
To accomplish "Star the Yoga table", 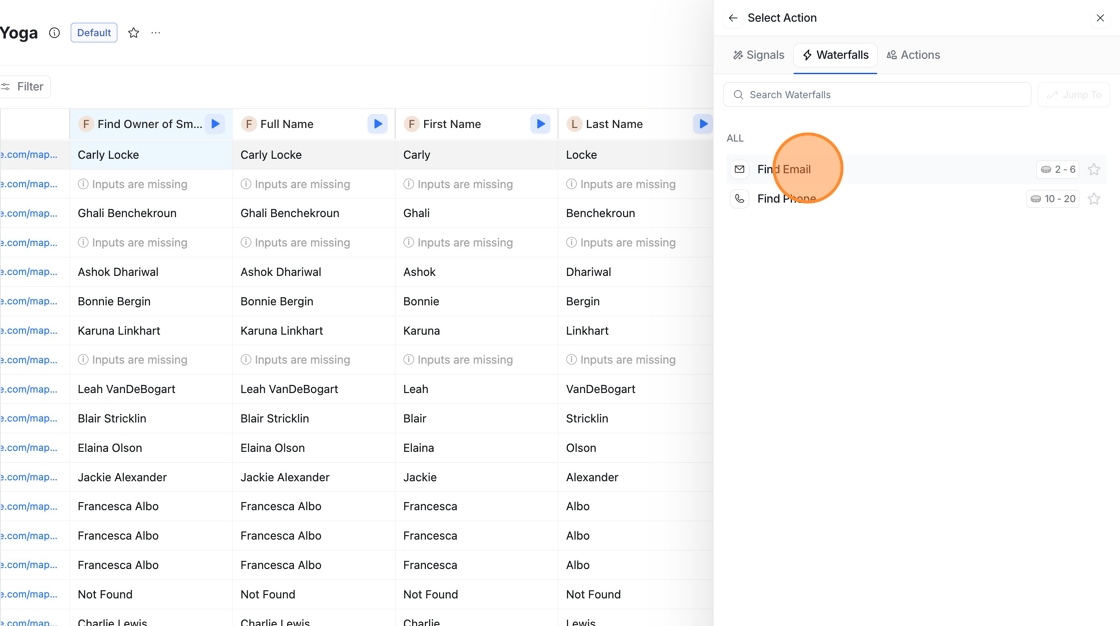I will pos(134,33).
